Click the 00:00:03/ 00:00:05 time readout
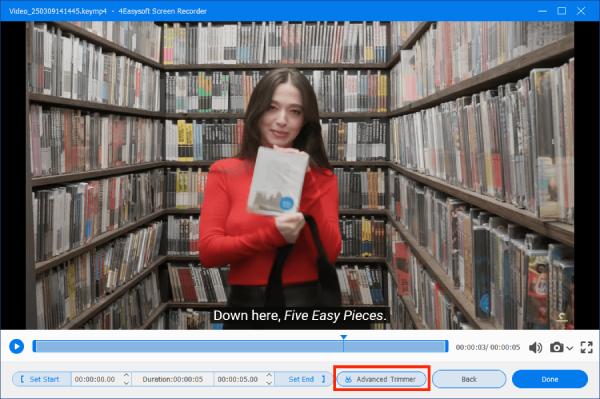This screenshot has height=399, width=600. coord(488,347)
